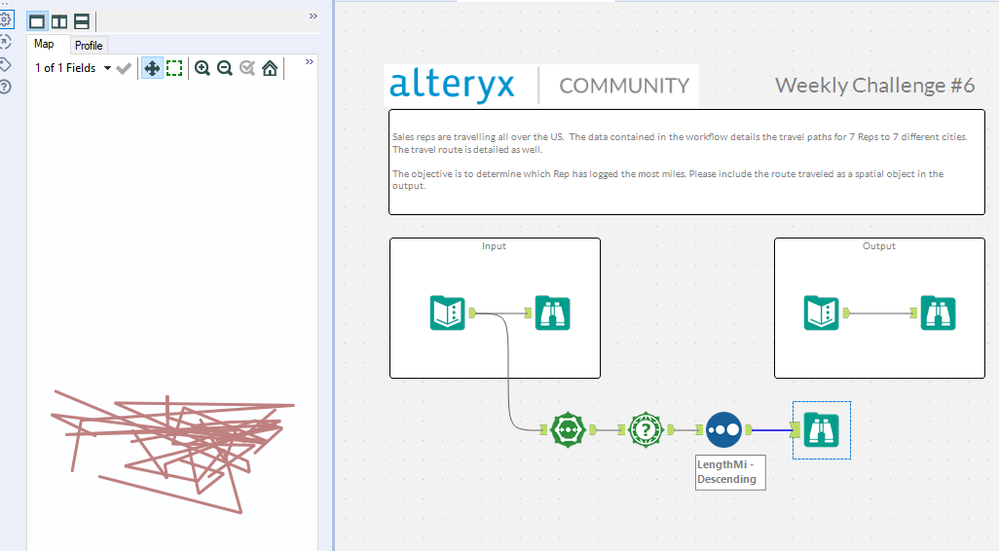The width and height of the screenshot is (999, 551).
Task: Reset map view with home icon
Action: click(x=270, y=68)
